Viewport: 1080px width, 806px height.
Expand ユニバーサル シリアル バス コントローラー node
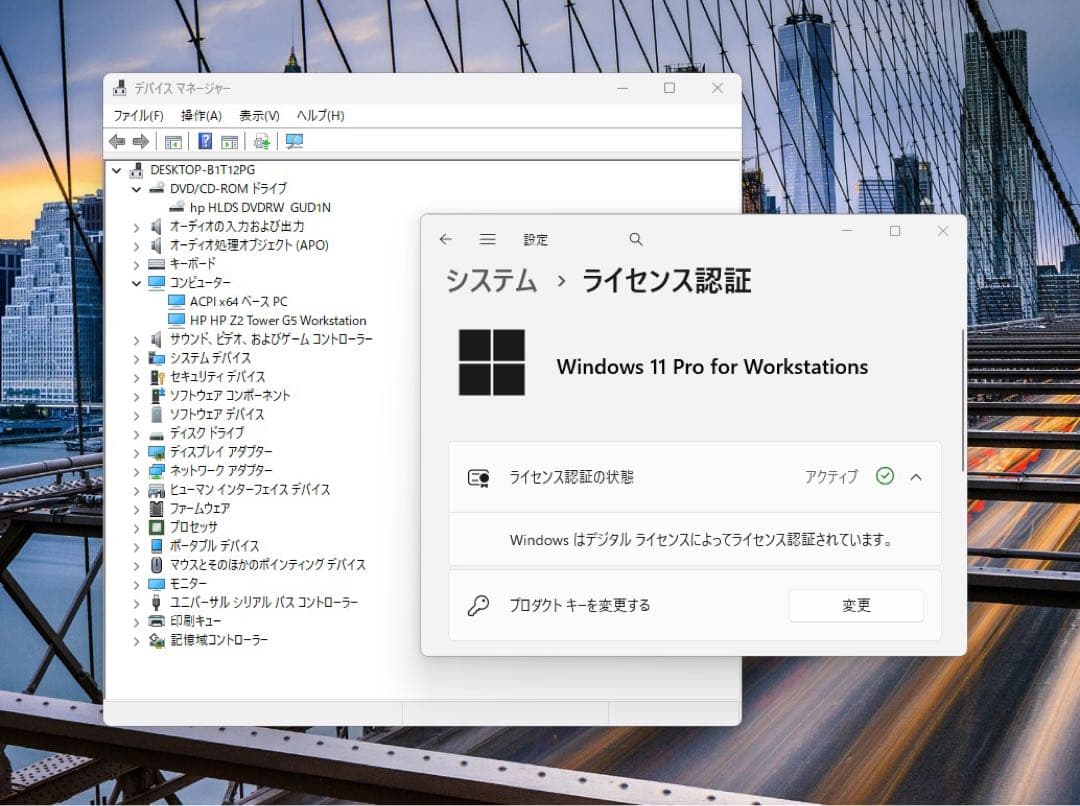[136, 603]
